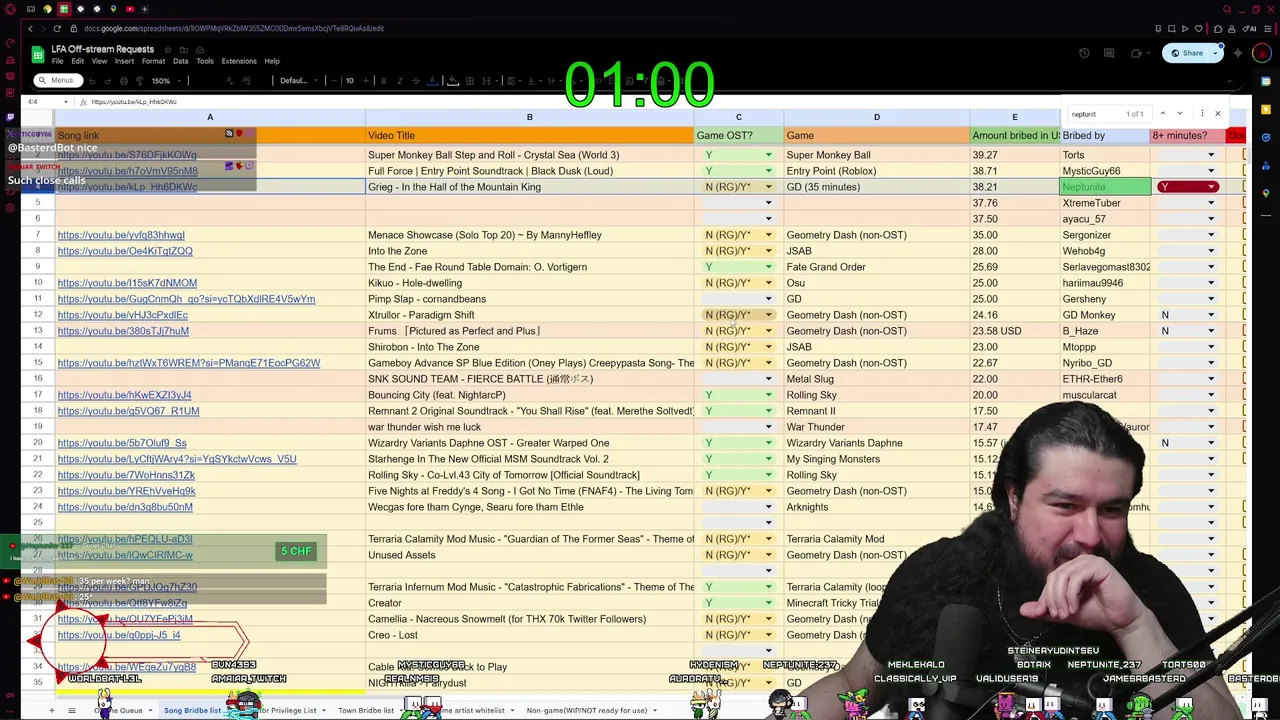Screen dimensions: 1280x720
Task: Open the text color picker
Action: pyautogui.click(x=432, y=81)
